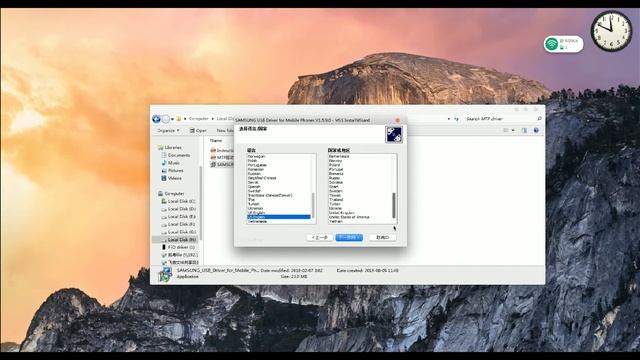
Task: Click the Name column header in file list
Action: pos(216,140)
